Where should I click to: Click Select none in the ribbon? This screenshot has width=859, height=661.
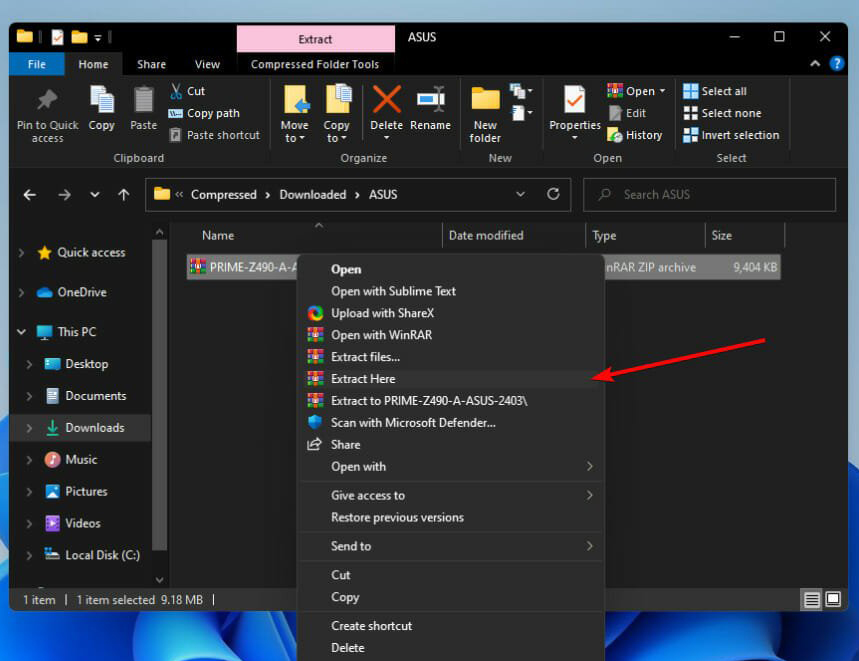click(x=722, y=113)
